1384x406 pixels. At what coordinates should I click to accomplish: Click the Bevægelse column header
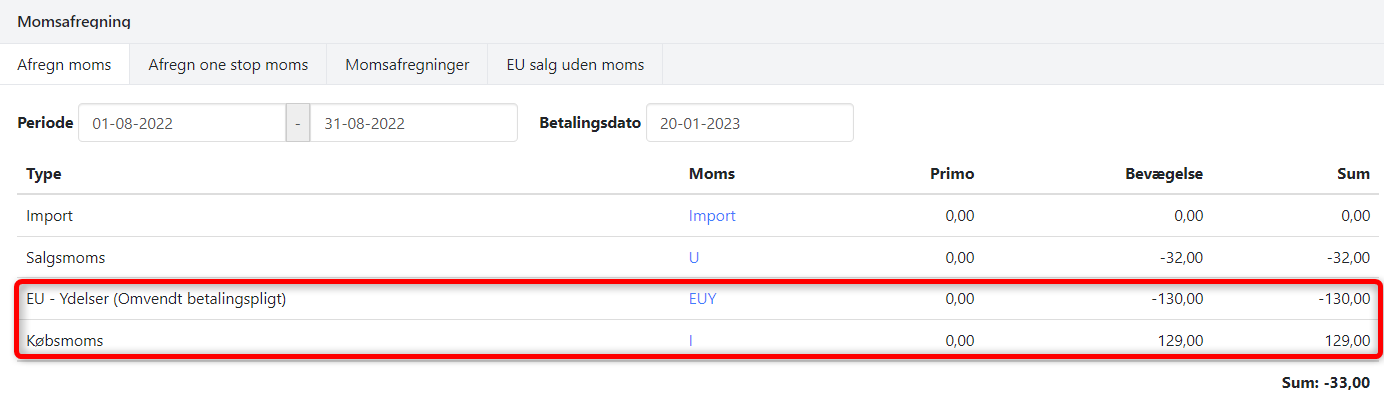[x=1163, y=174]
